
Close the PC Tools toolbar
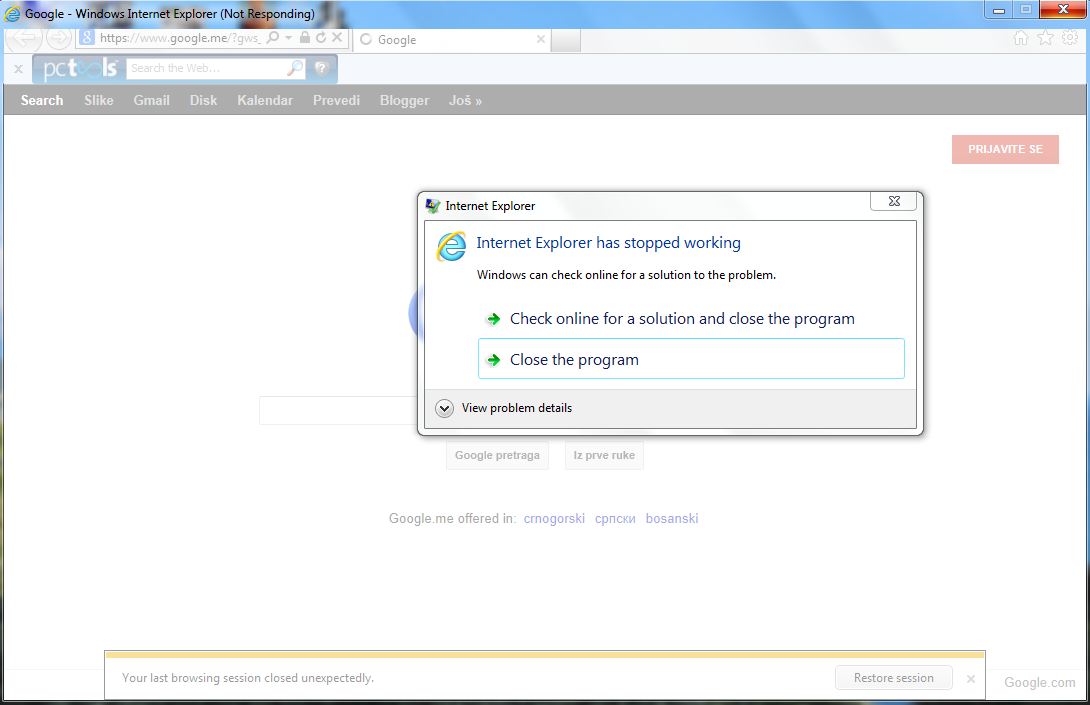[19, 69]
